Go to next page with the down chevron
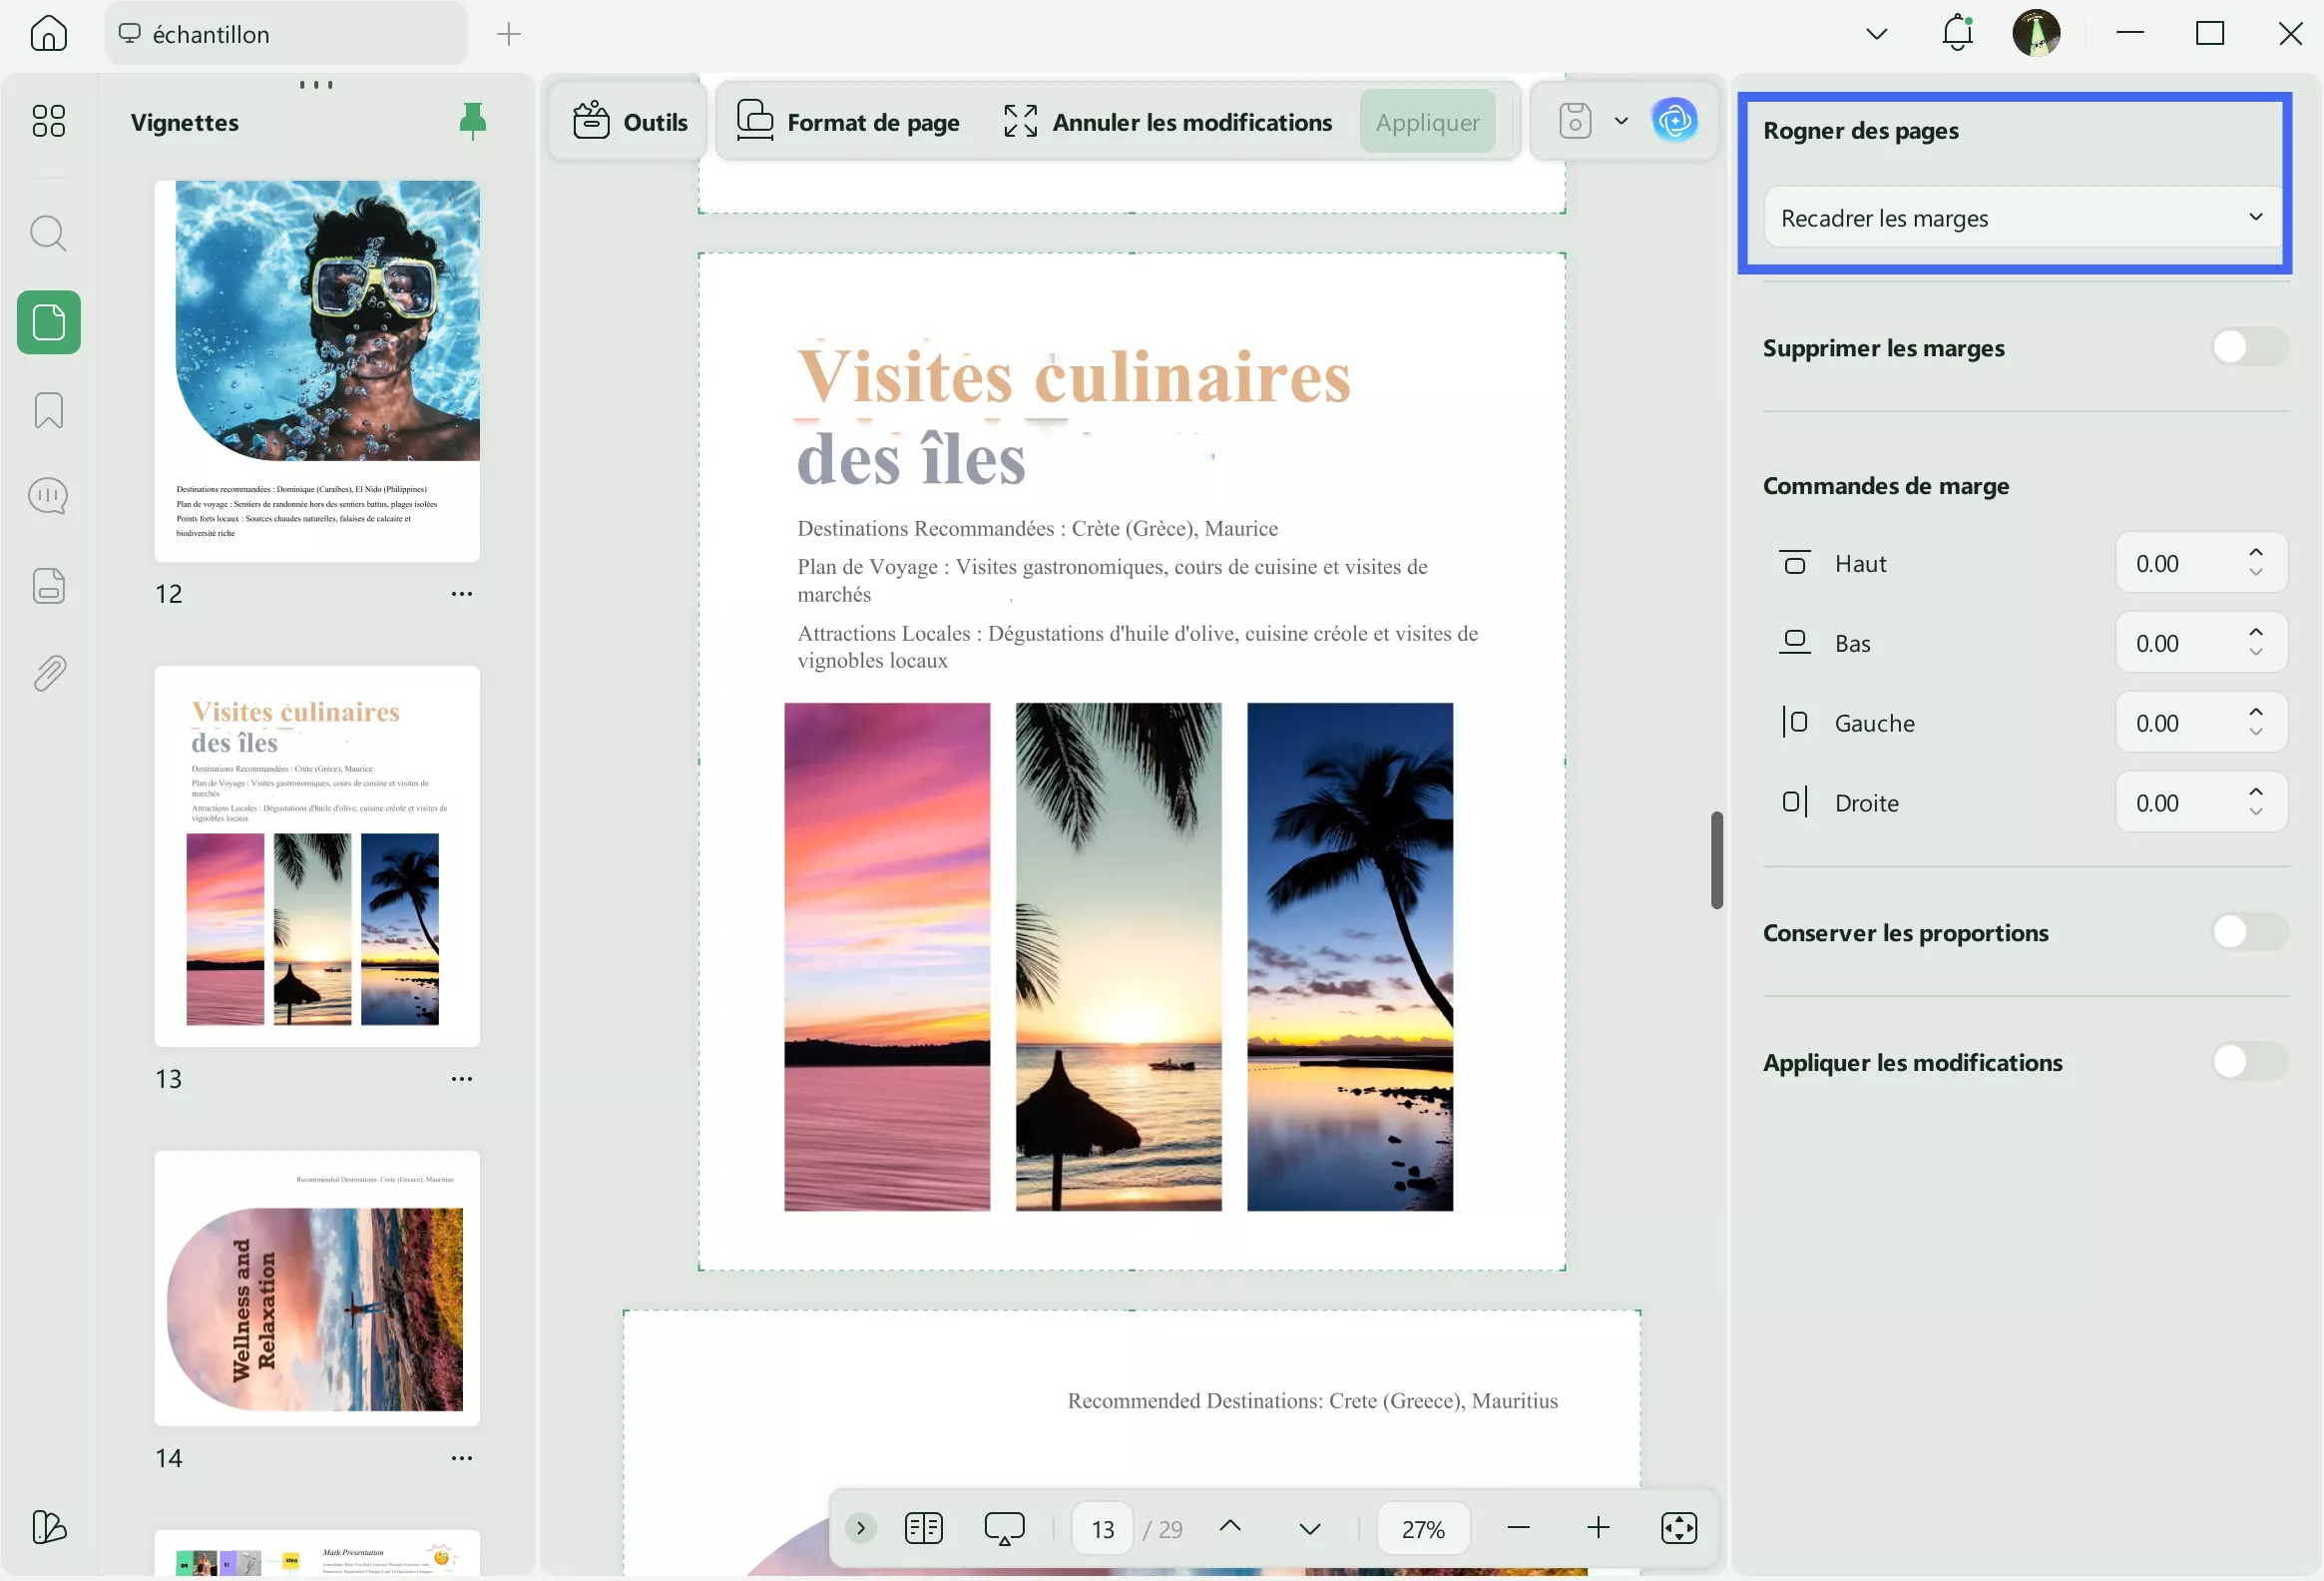2324x1581 pixels. (1309, 1528)
